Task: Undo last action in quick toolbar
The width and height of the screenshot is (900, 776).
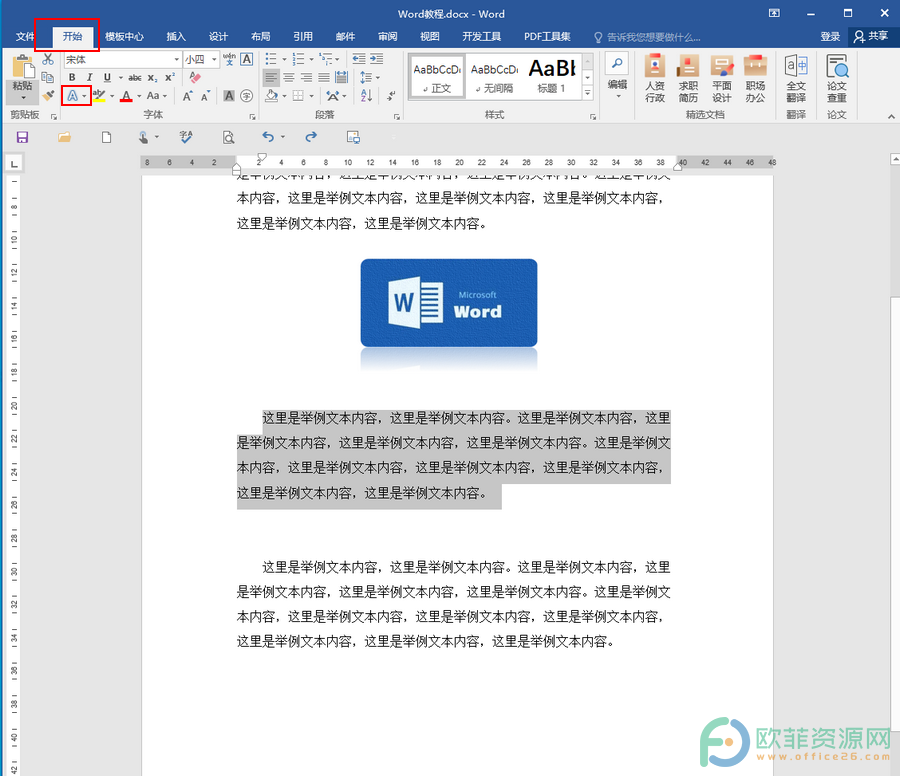Action: click(268, 137)
